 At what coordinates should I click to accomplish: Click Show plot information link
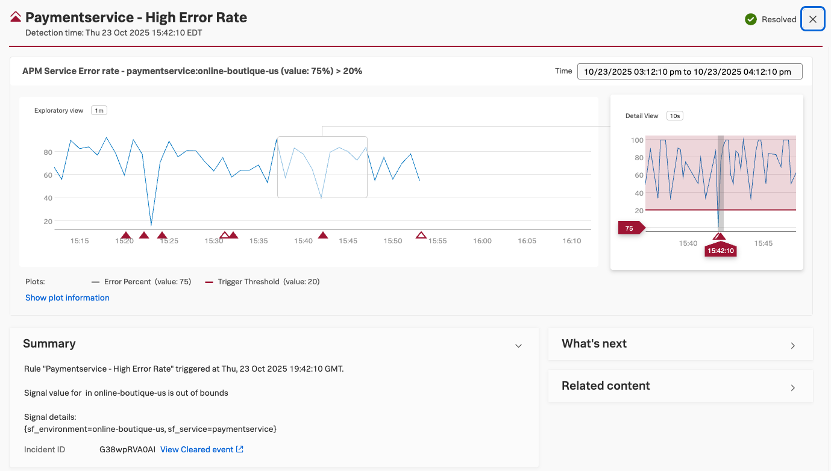click(x=67, y=298)
